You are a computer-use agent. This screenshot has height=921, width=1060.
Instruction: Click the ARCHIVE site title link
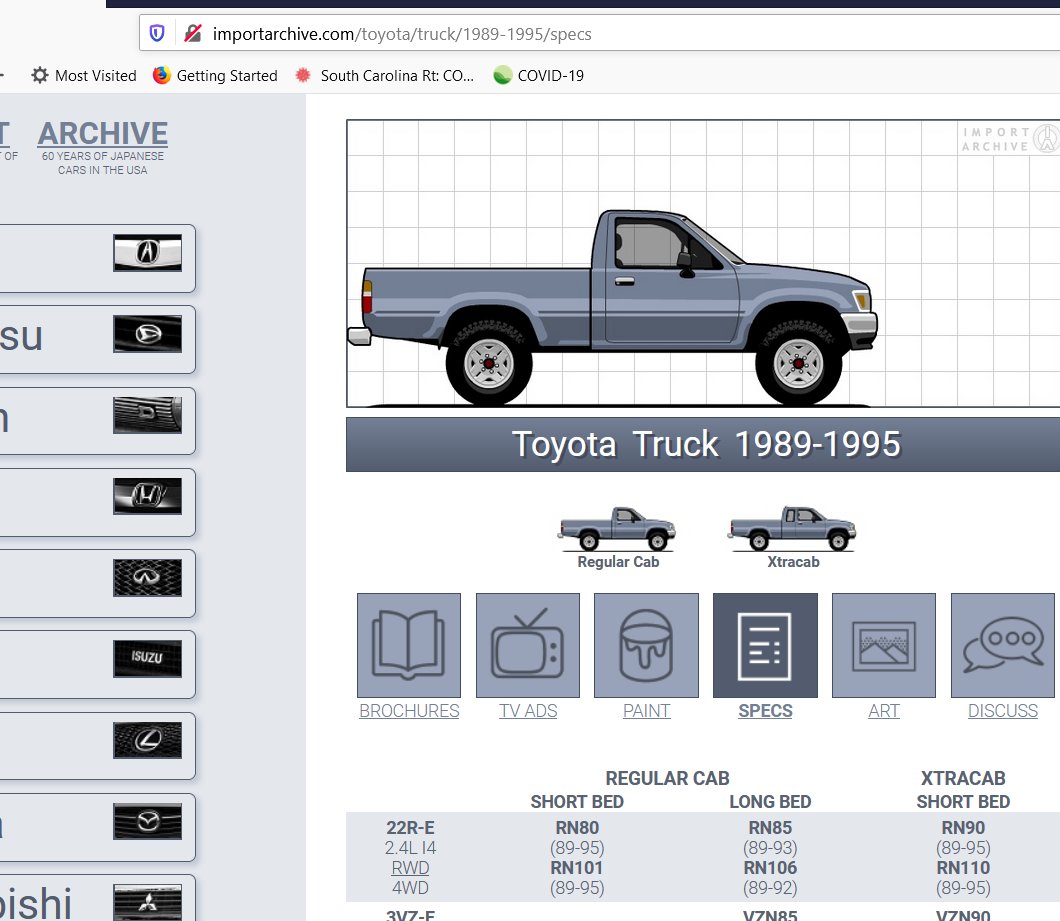click(103, 133)
